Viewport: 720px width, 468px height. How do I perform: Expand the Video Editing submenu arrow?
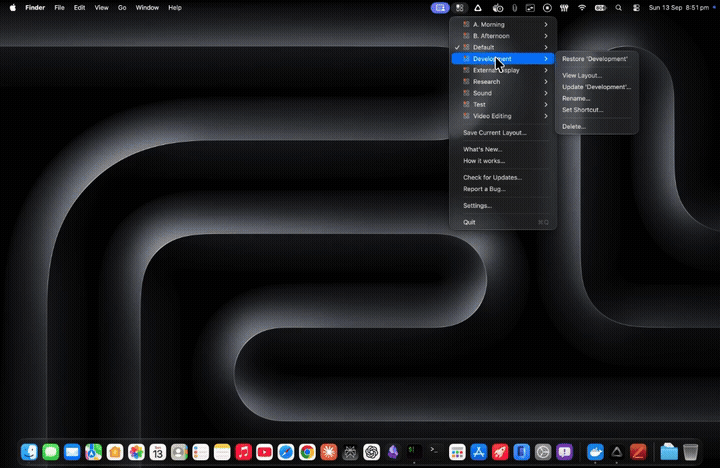click(546, 116)
